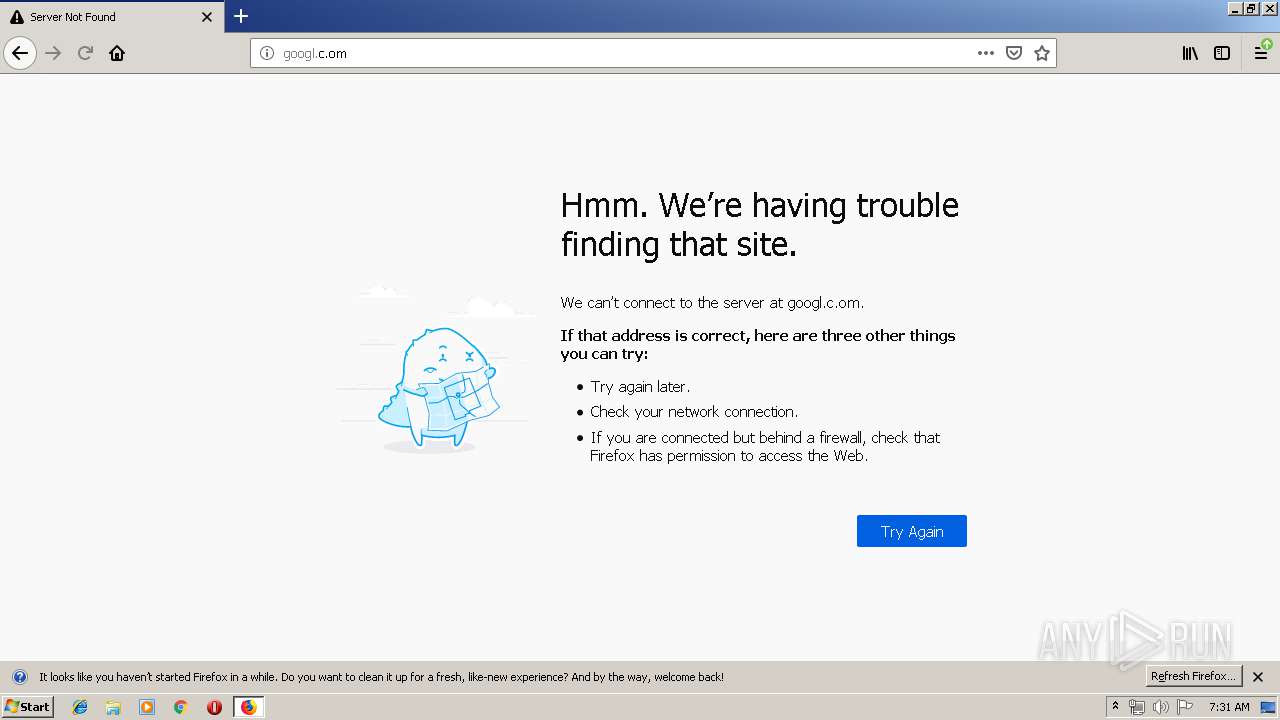The width and height of the screenshot is (1280, 720).
Task: Launch Internet Explorer from the taskbar
Action: 80,707
